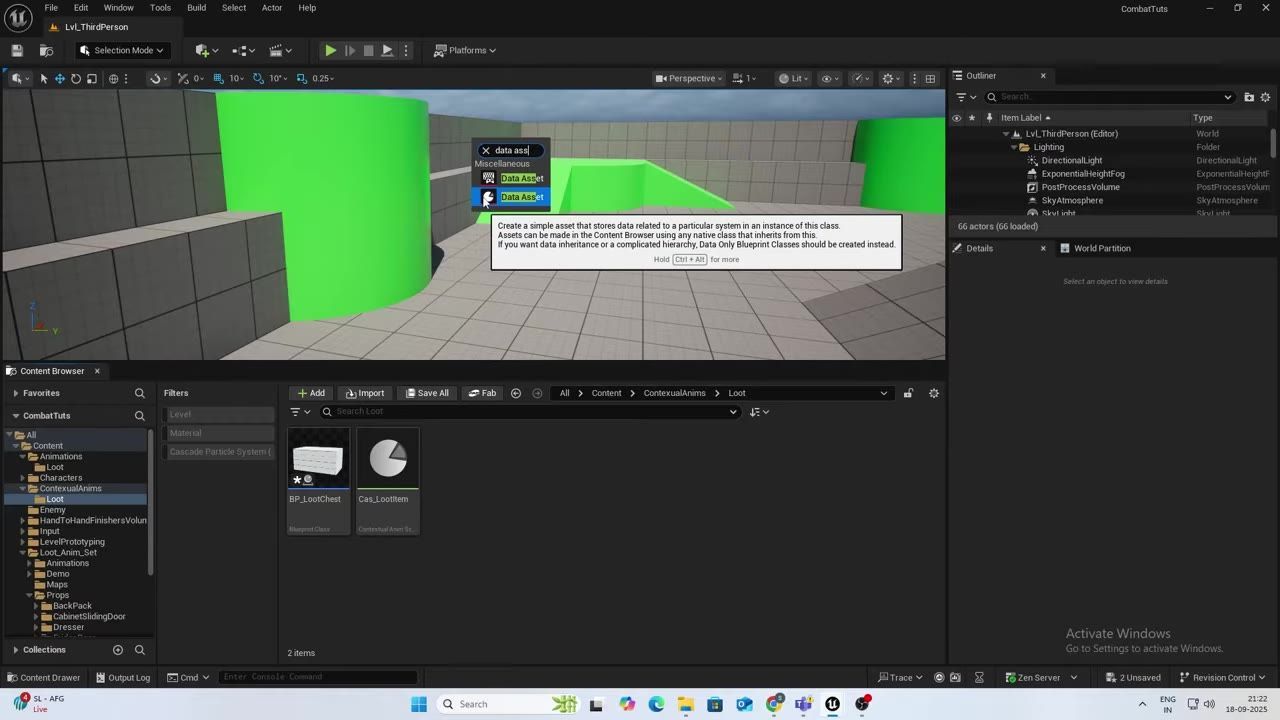This screenshot has width=1280, height=720.
Task: Open the Fab button in Content Browser
Action: click(482, 393)
